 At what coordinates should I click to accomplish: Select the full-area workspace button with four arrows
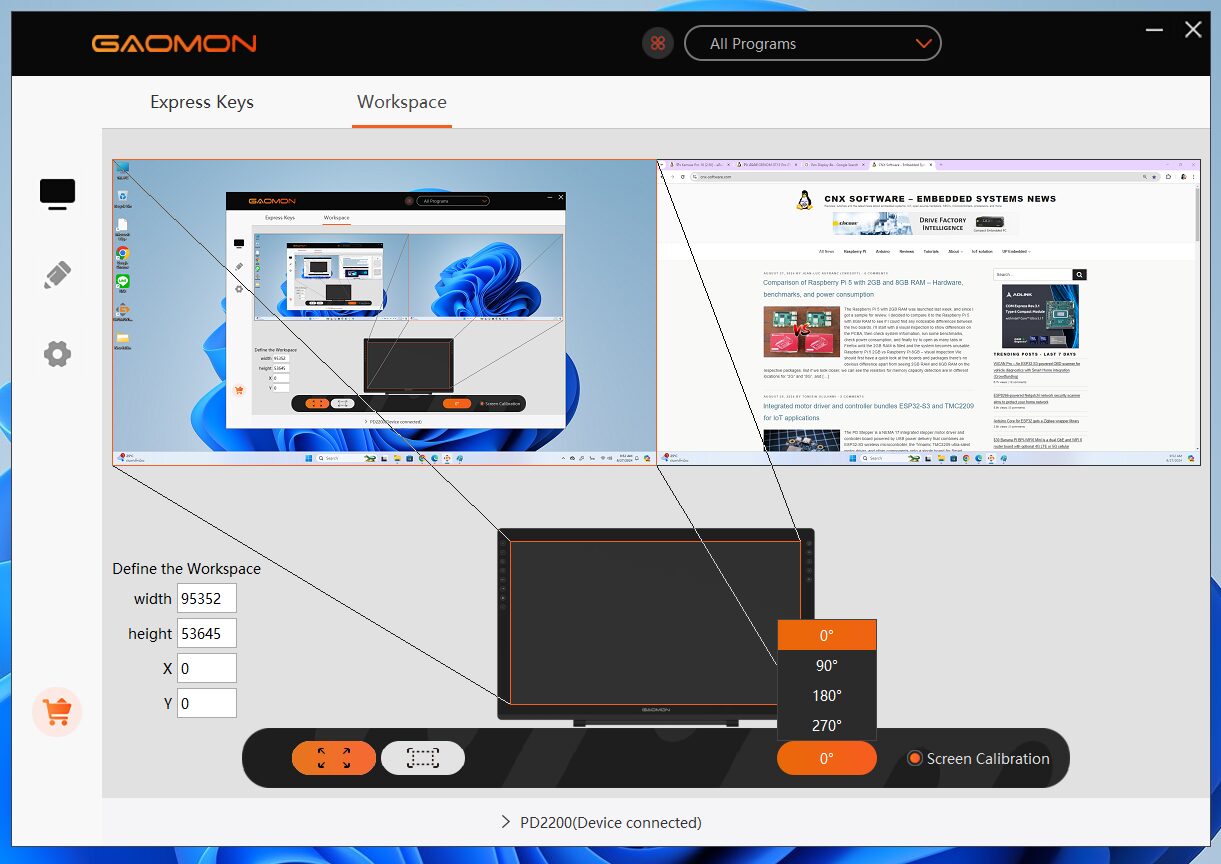(x=334, y=758)
